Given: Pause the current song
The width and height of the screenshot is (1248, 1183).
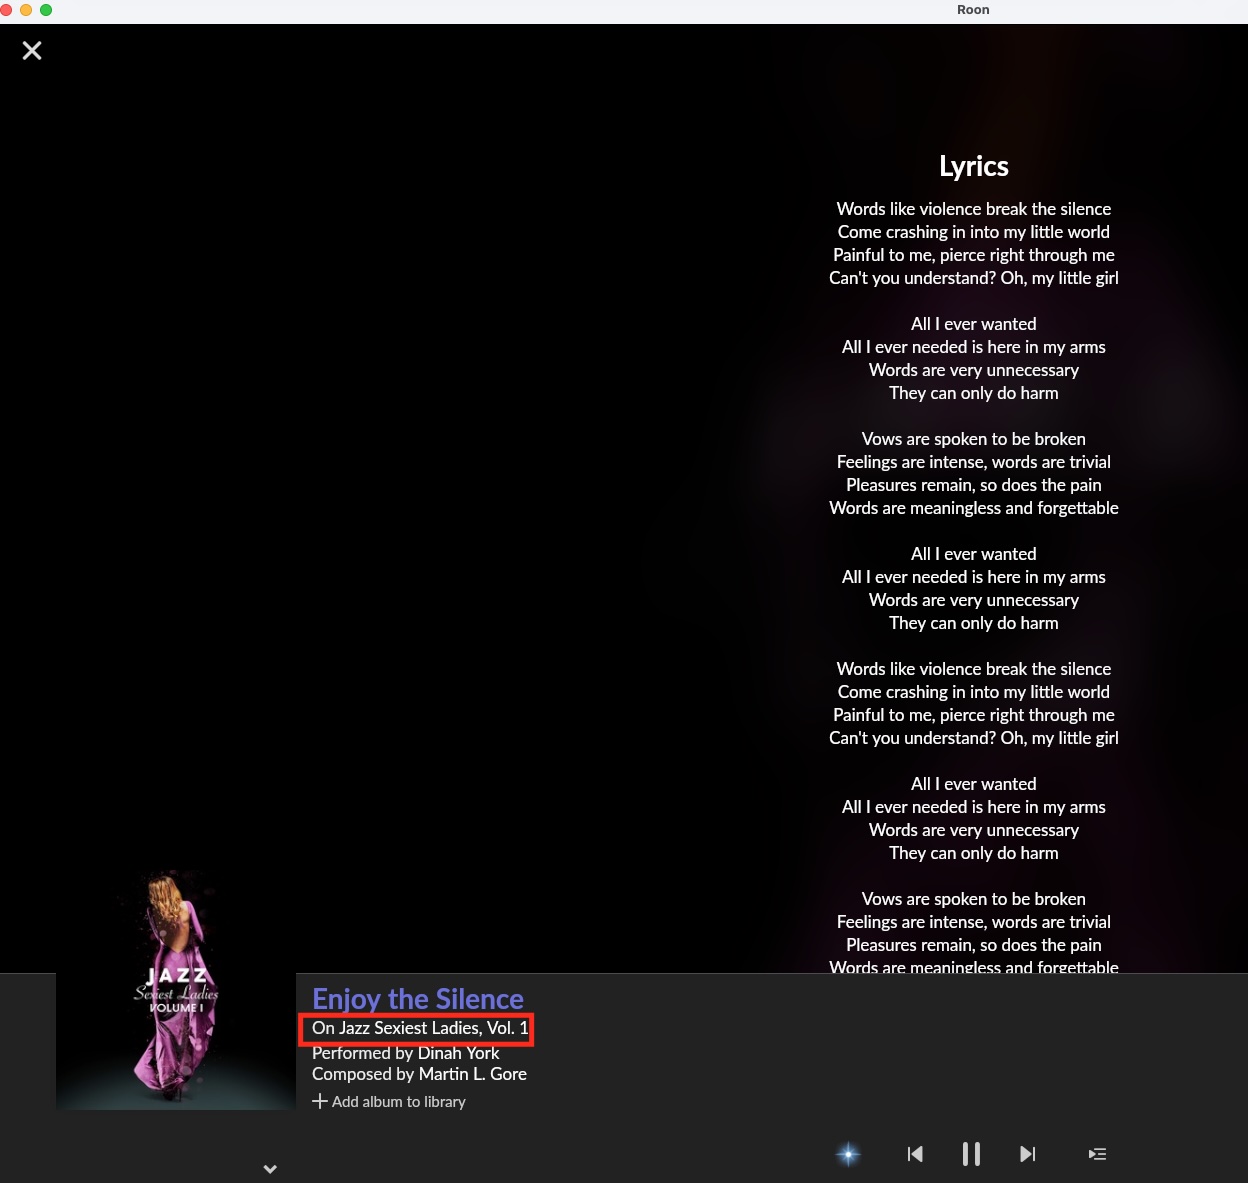Looking at the screenshot, I should [971, 1154].
